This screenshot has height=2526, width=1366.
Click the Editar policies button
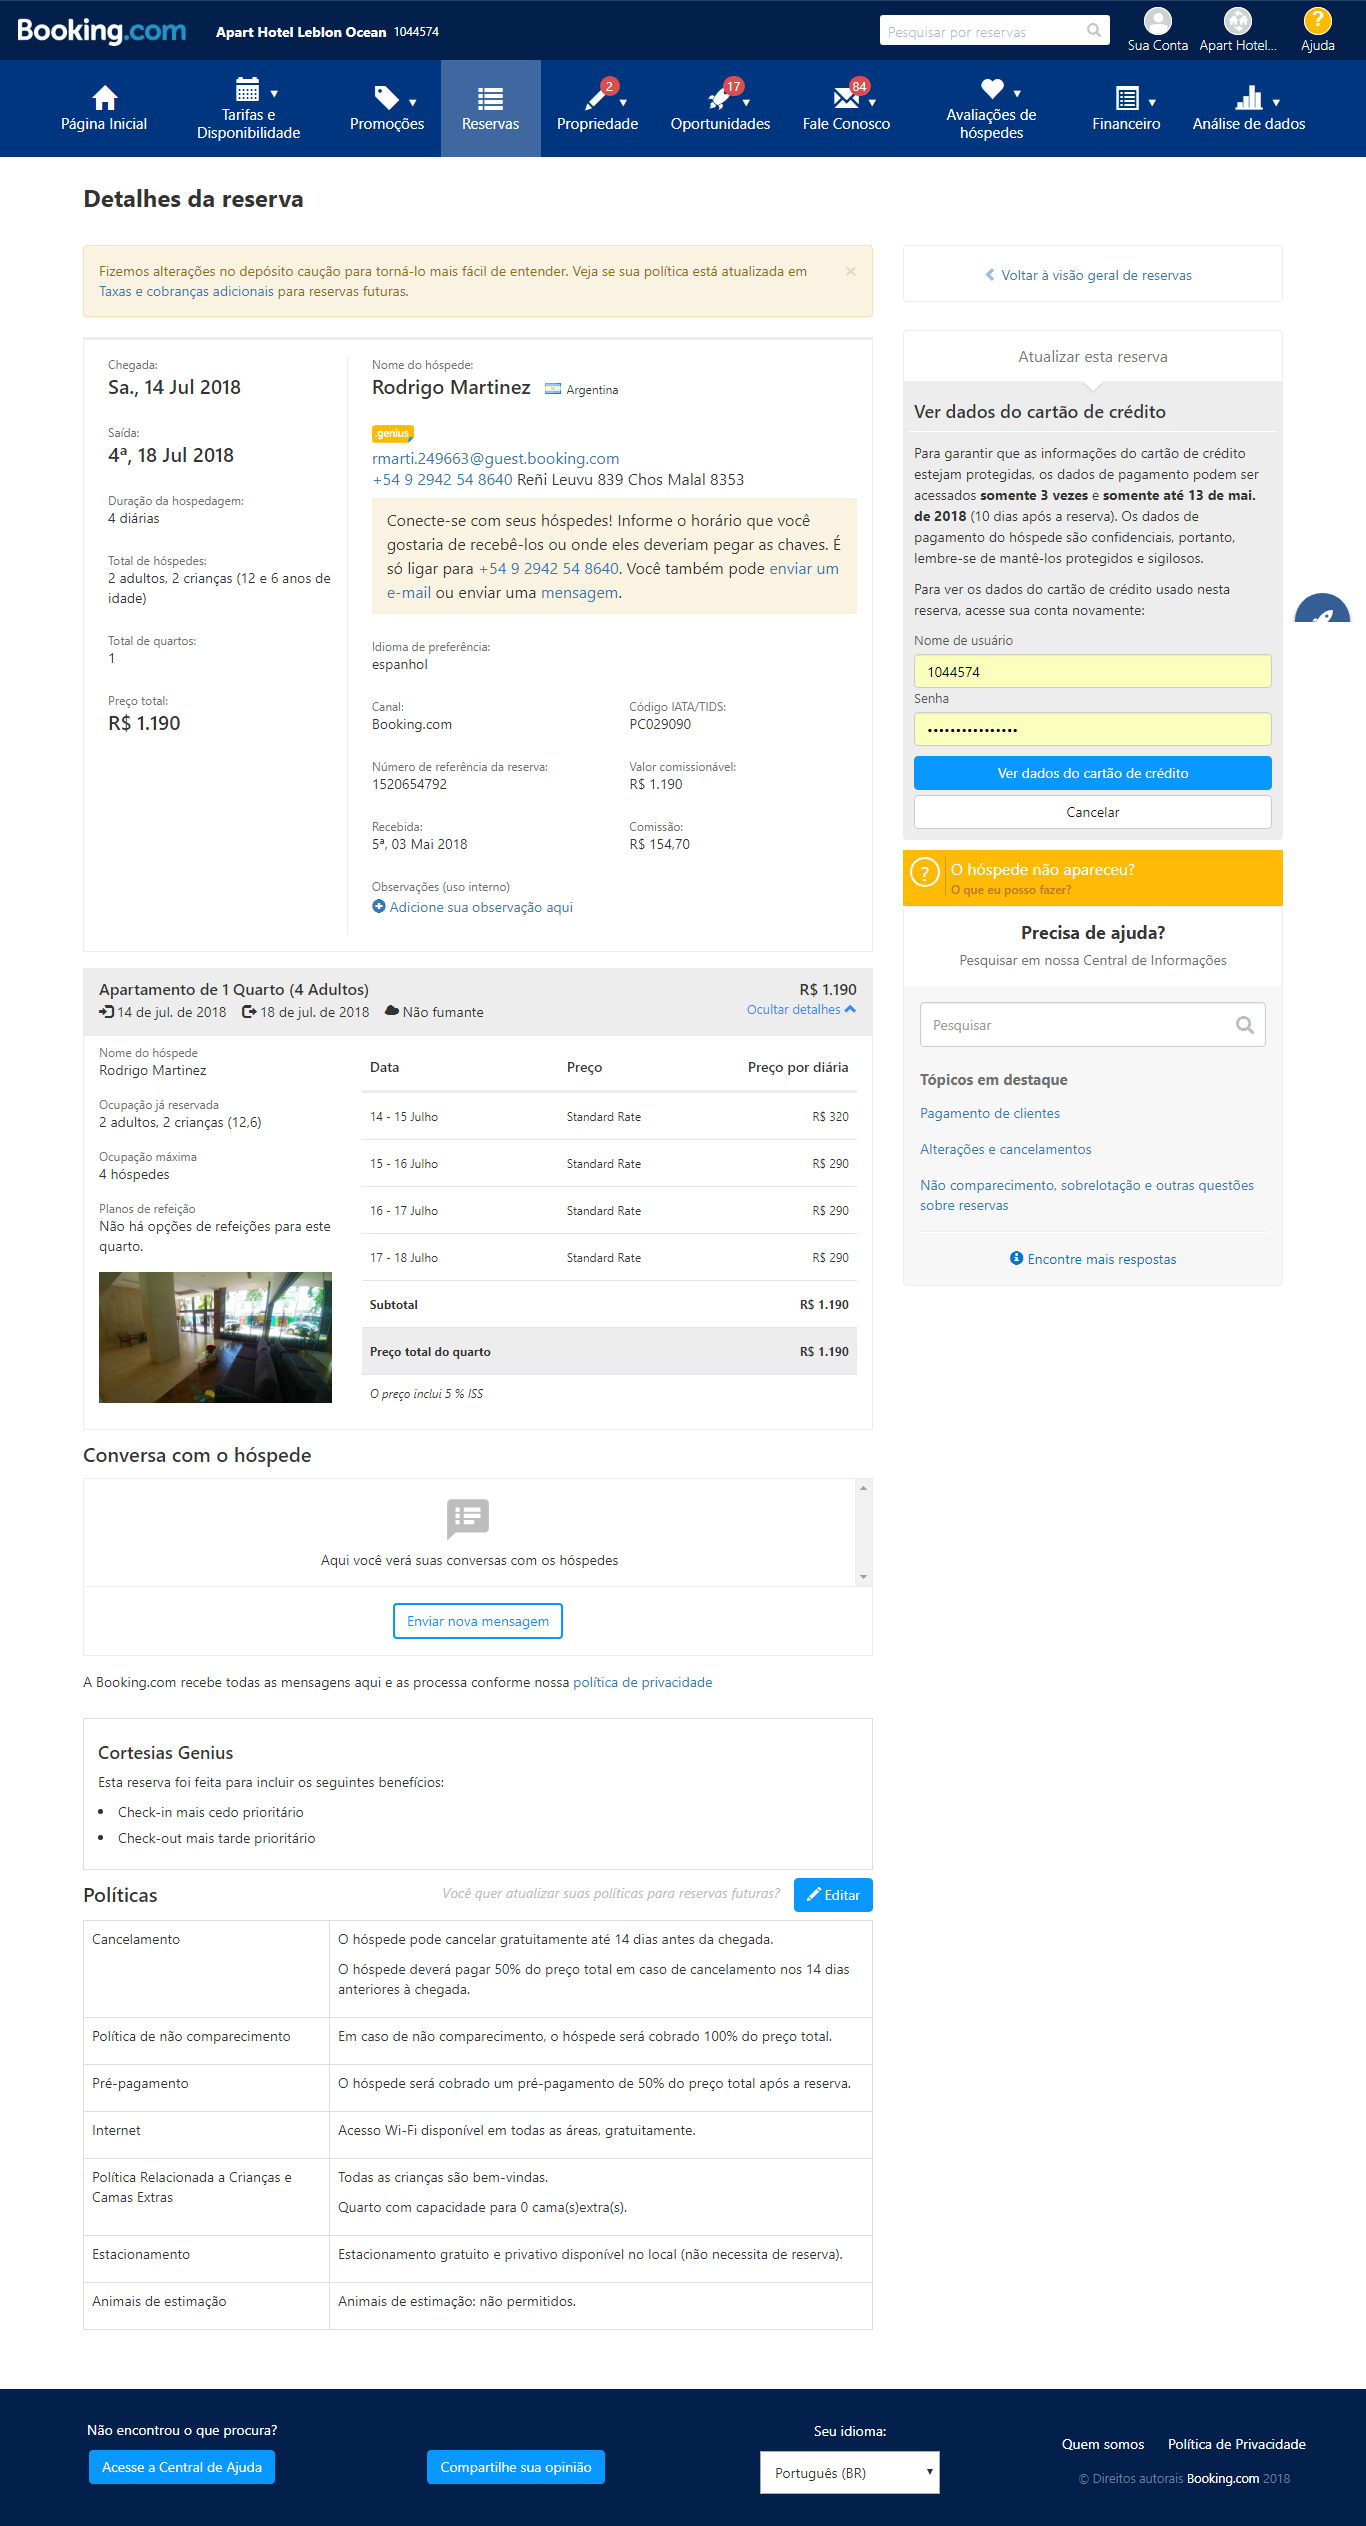click(x=833, y=1895)
